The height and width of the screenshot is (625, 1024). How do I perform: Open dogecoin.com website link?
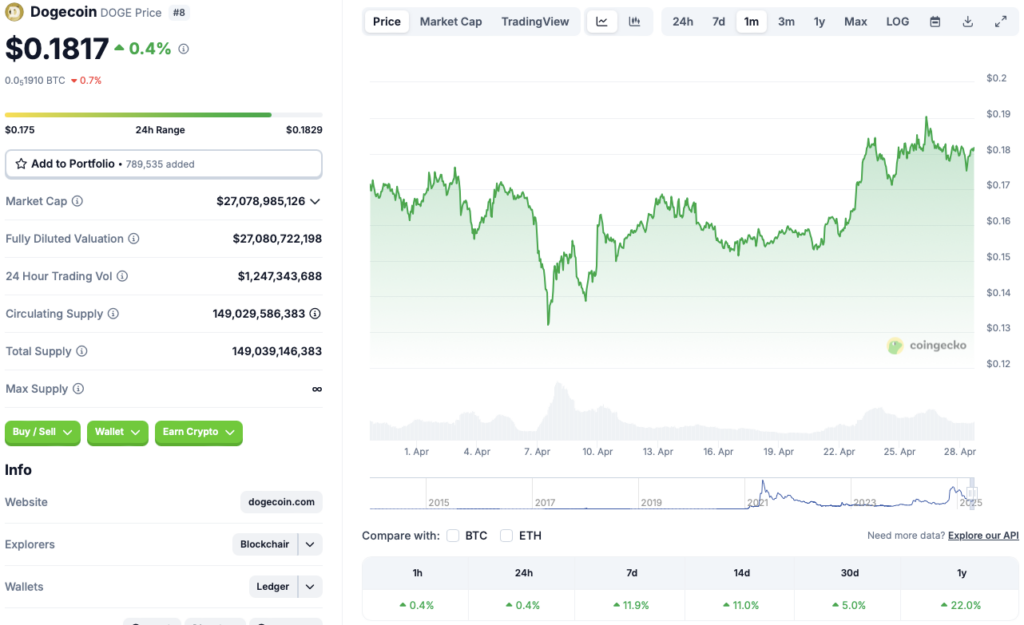pyautogui.click(x=281, y=502)
